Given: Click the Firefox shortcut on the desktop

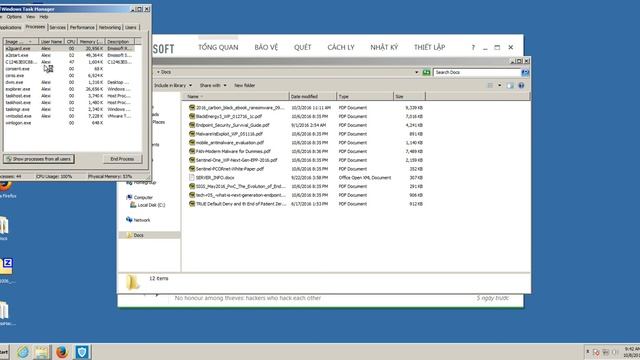Looking at the screenshot, I should [x=6, y=187].
